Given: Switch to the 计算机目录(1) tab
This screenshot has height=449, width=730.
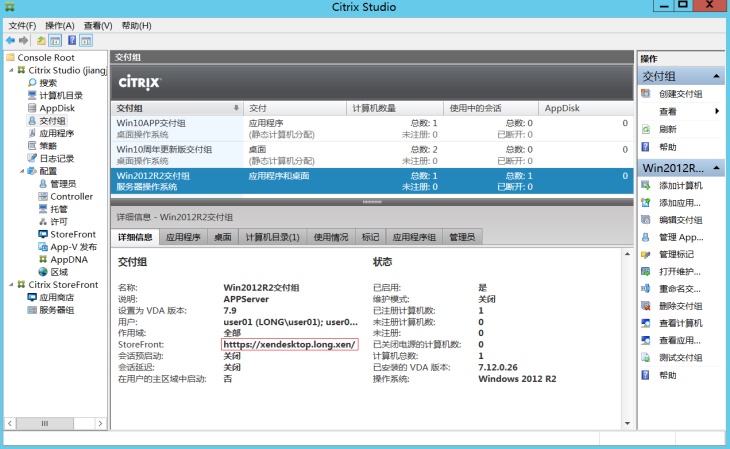Looking at the screenshot, I should [x=272, y=237].
